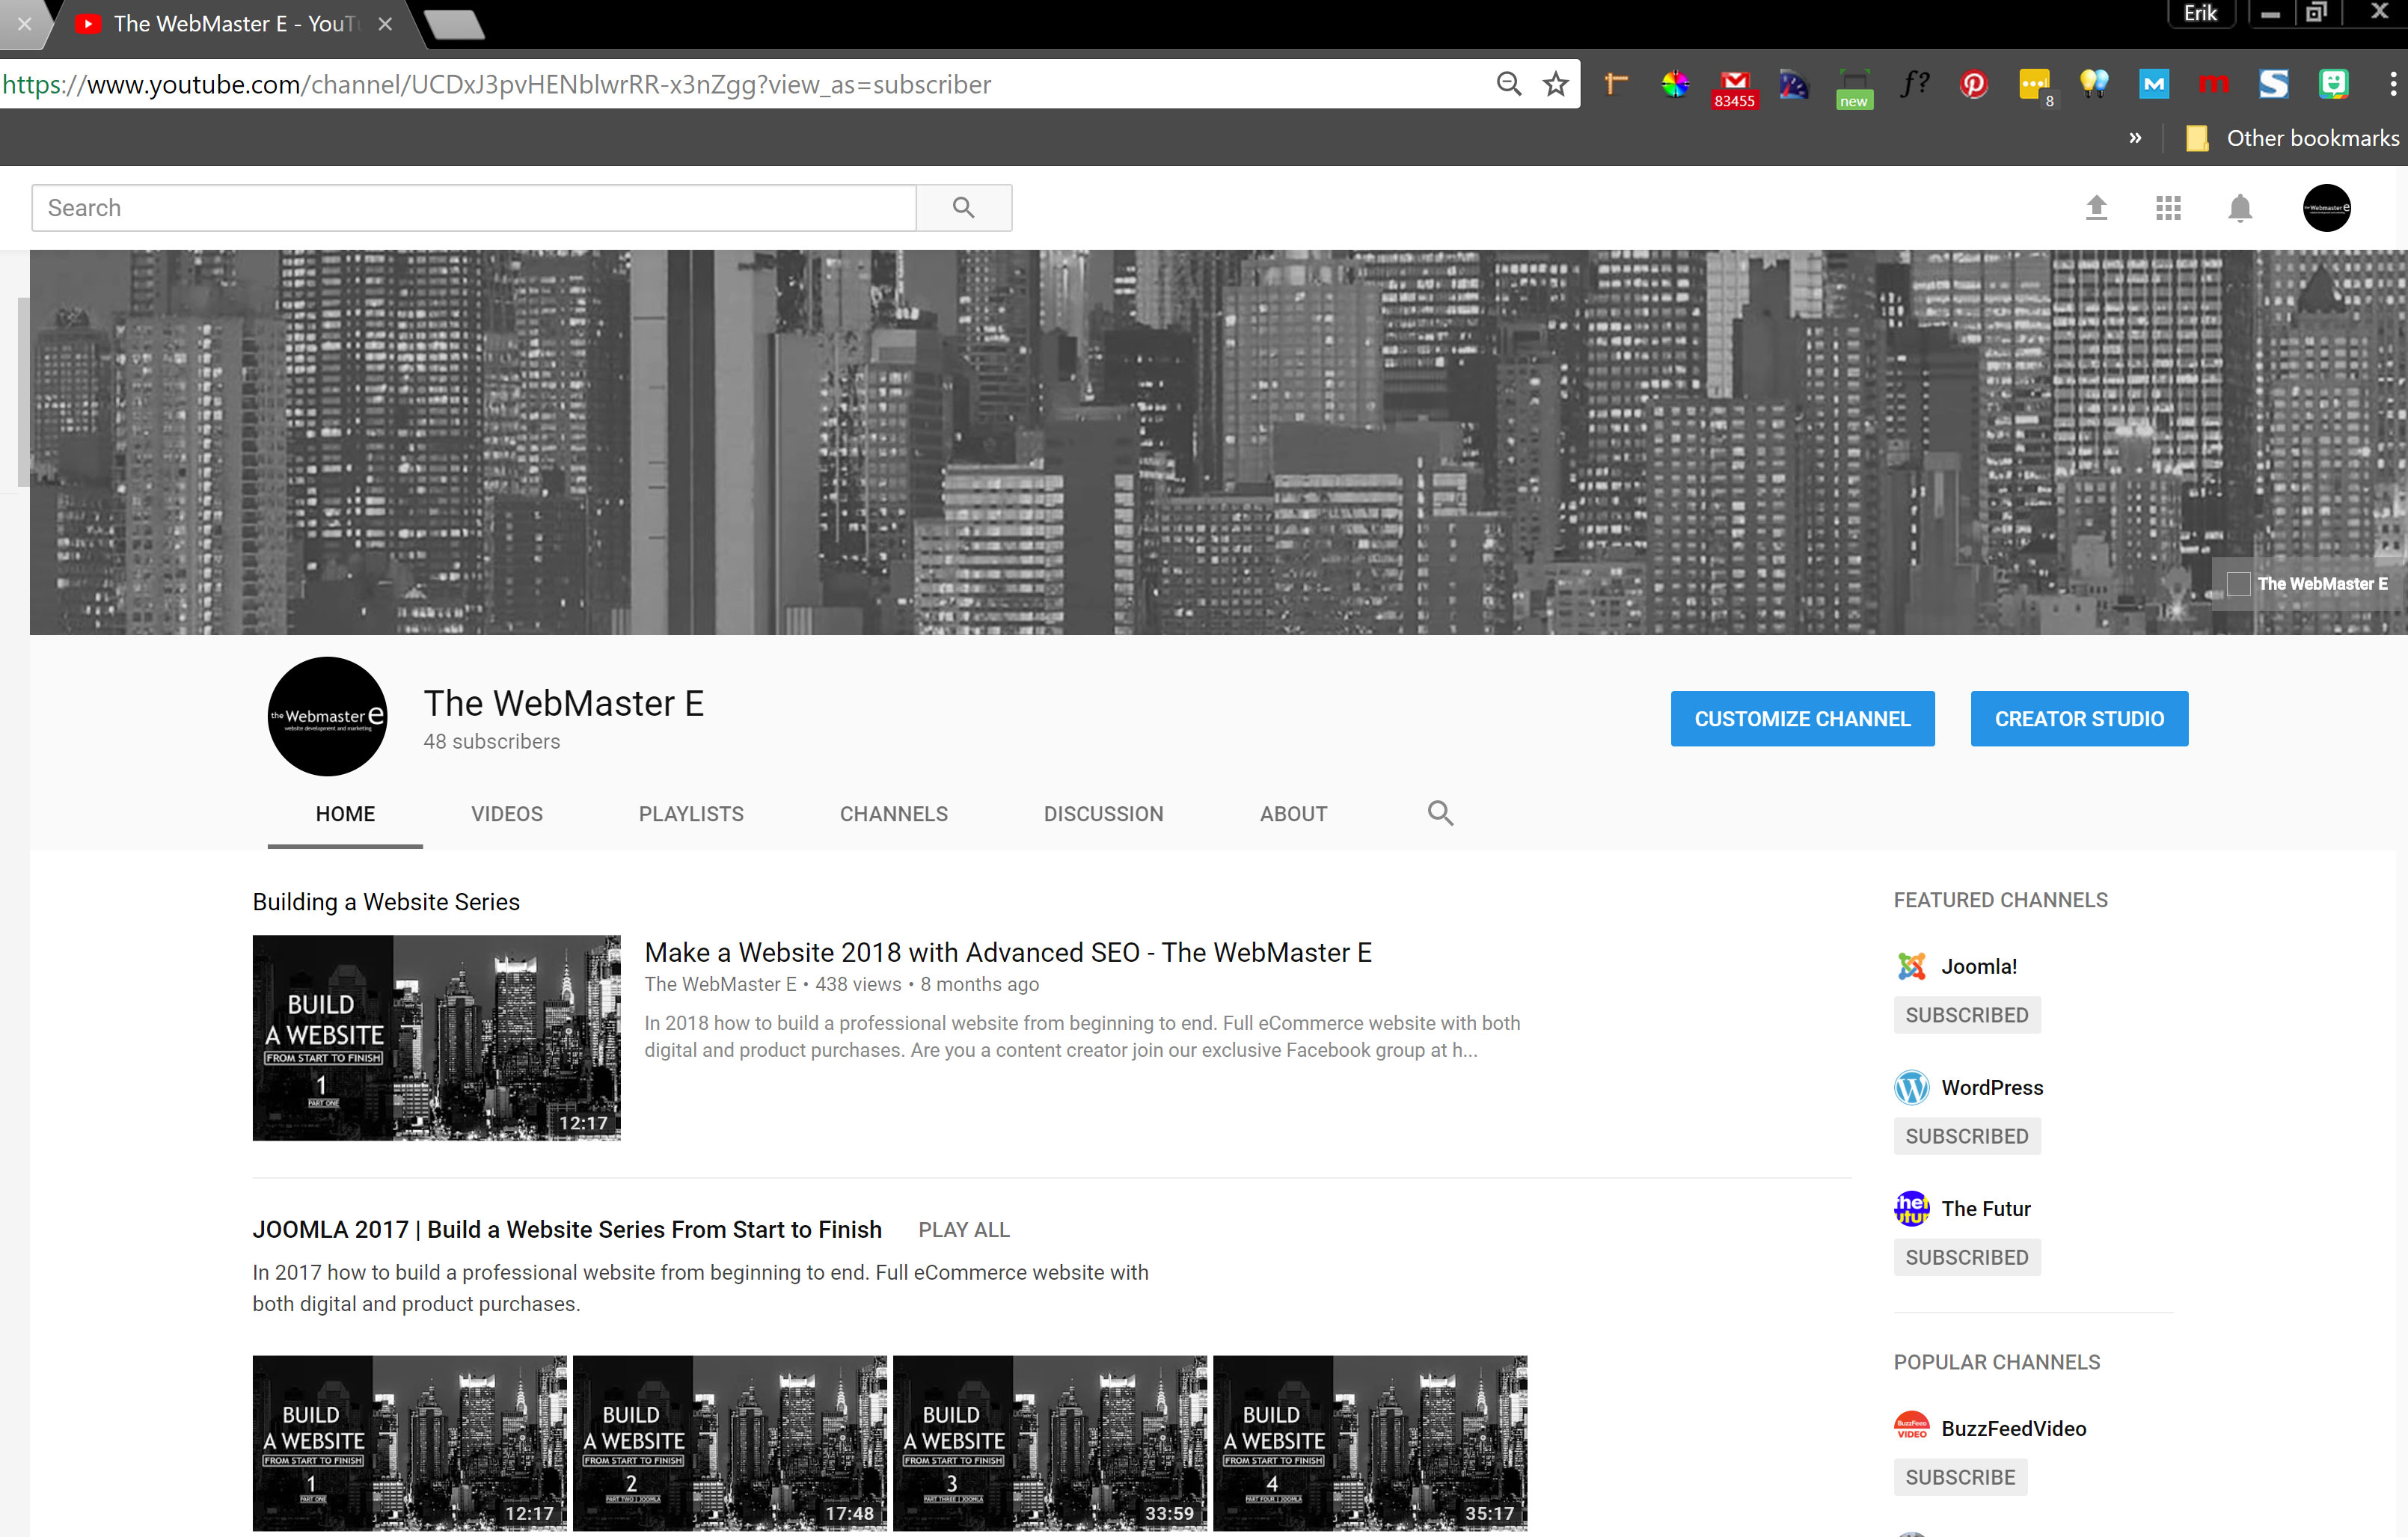The image size is (2408, 1537).
Task: Click the The Futur channel logo
Action: [1911, 1208]
